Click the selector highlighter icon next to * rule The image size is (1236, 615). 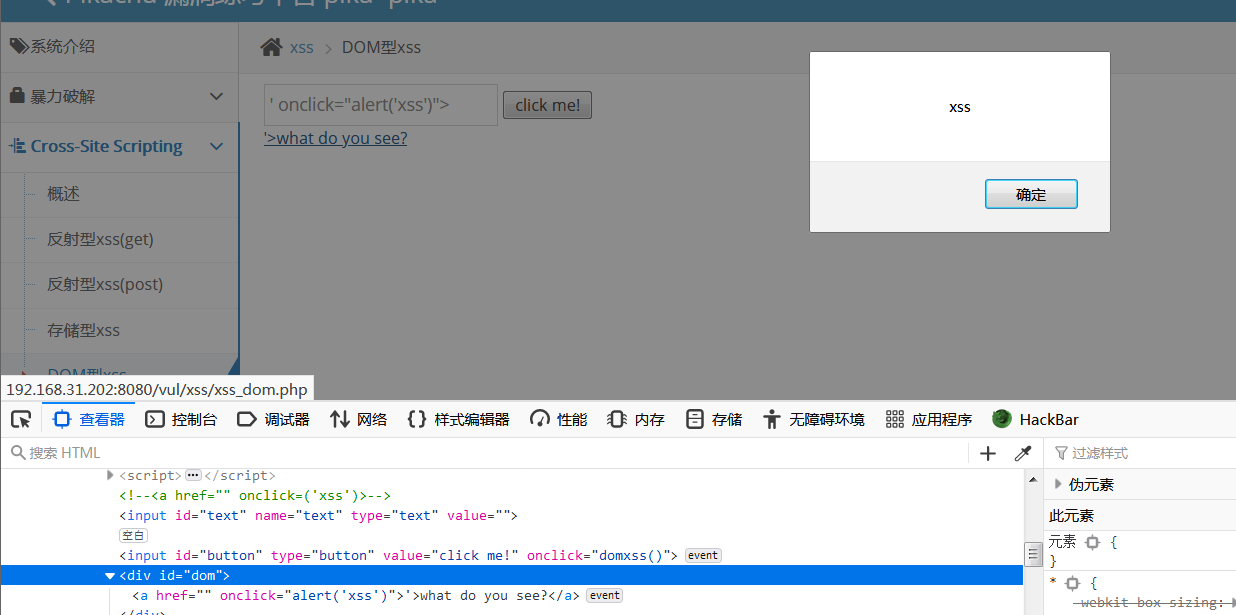click(x=1073, y=583)
